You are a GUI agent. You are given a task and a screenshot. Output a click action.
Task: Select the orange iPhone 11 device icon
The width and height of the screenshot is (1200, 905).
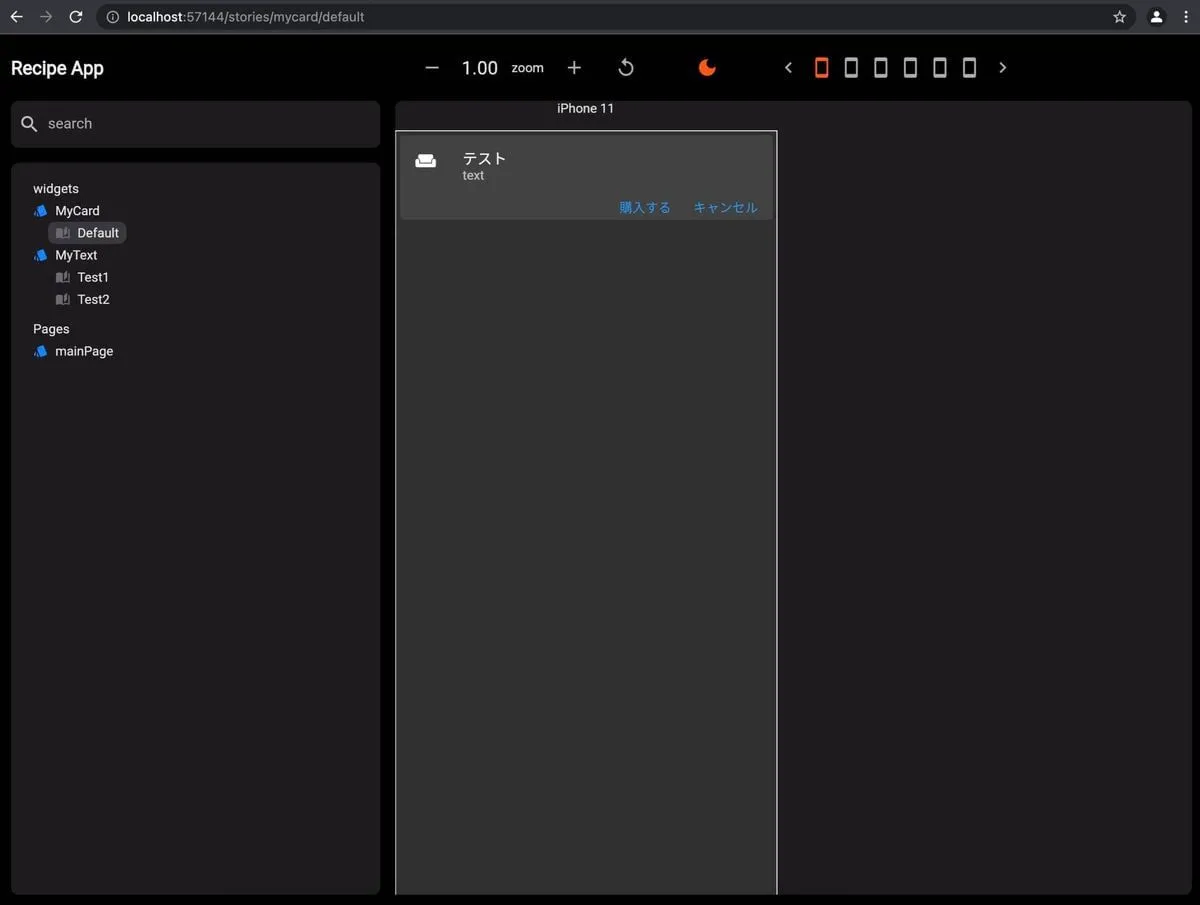click(822, 68)
